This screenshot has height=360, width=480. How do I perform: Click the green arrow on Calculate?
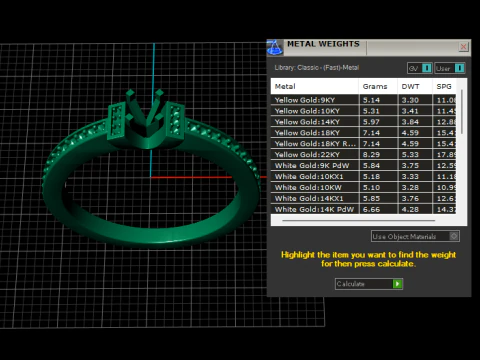tap(397, 284)
